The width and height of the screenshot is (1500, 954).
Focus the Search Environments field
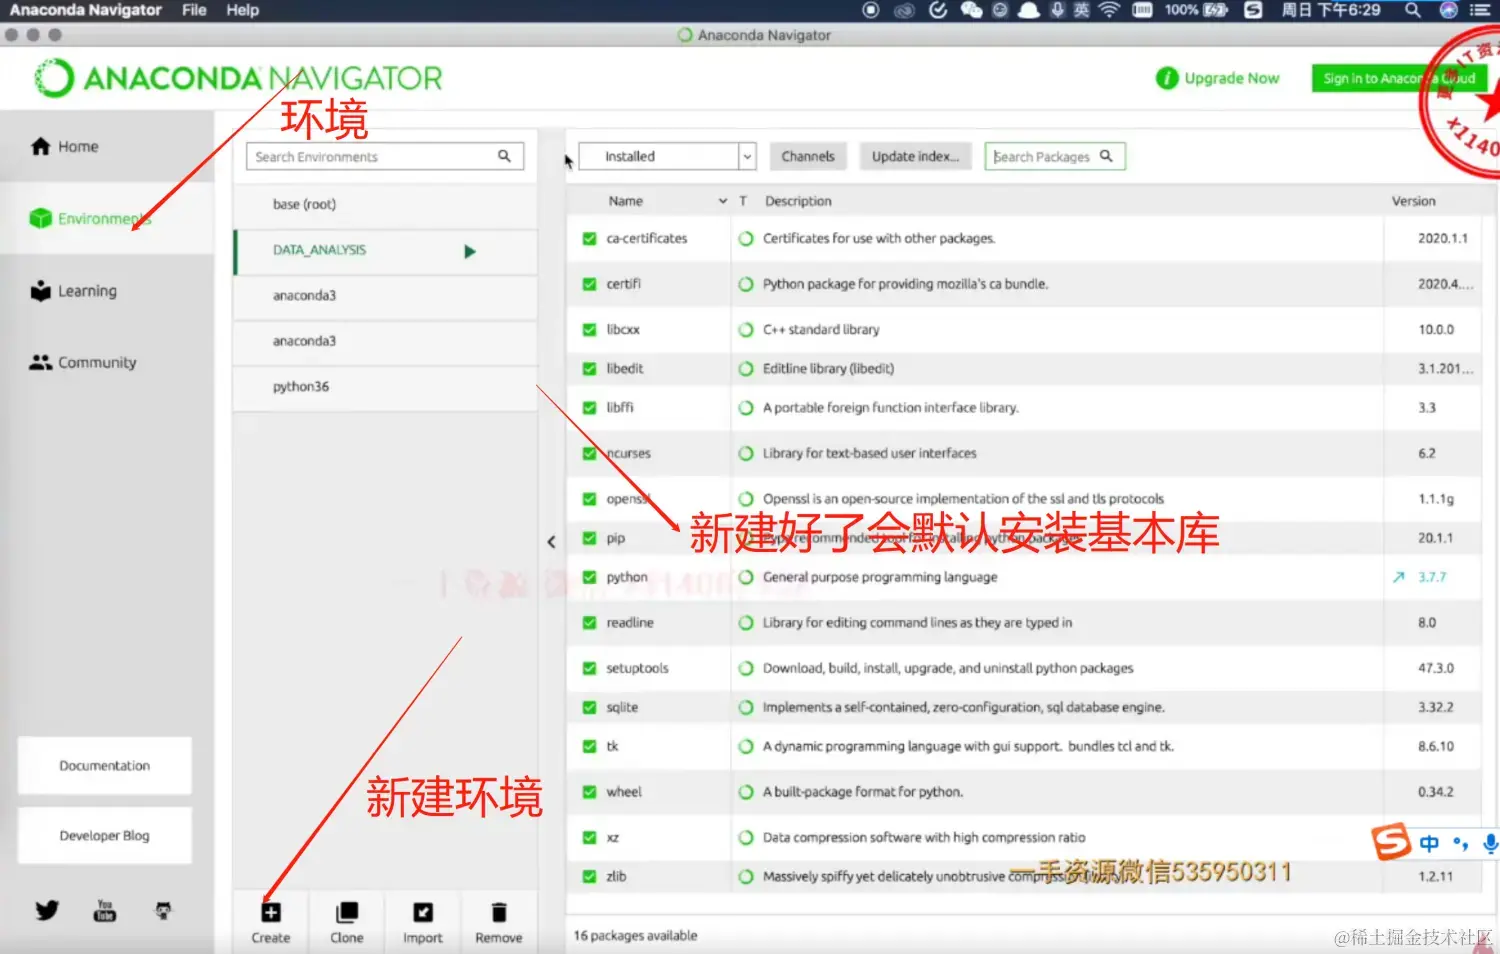click(x=385, y=156)
